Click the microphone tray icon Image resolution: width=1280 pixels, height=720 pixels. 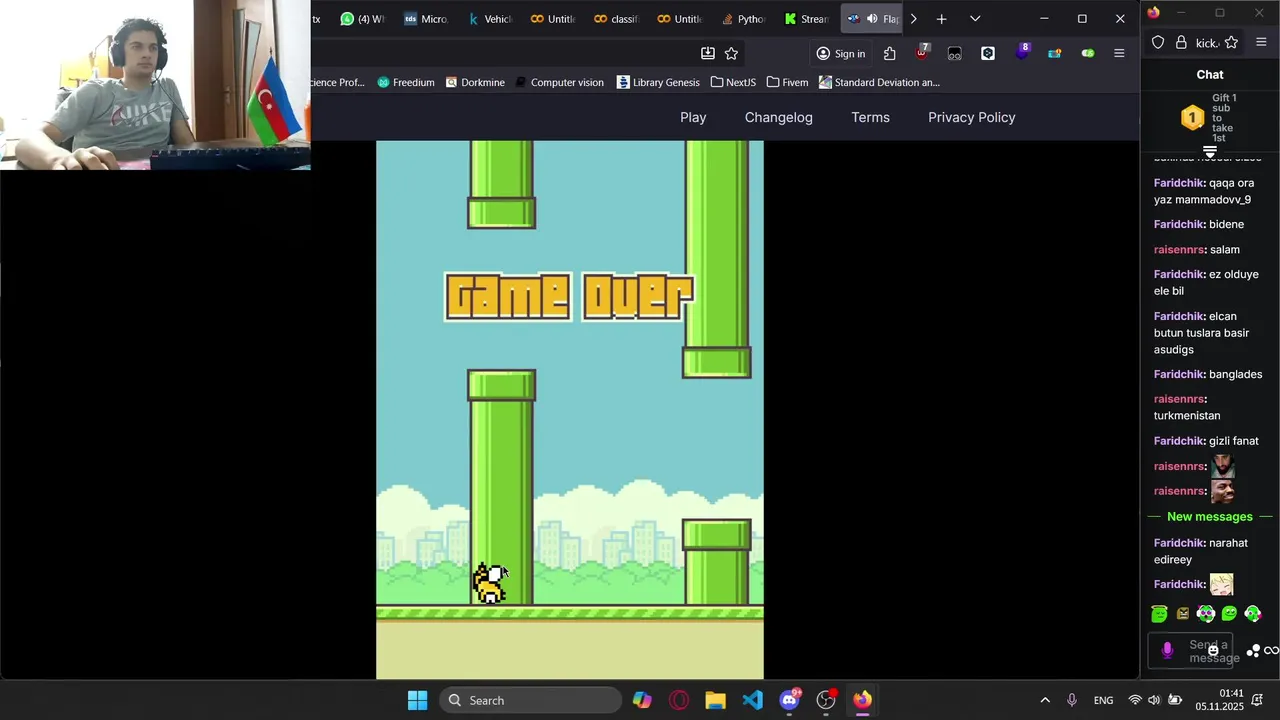(x=1072, y=700)
